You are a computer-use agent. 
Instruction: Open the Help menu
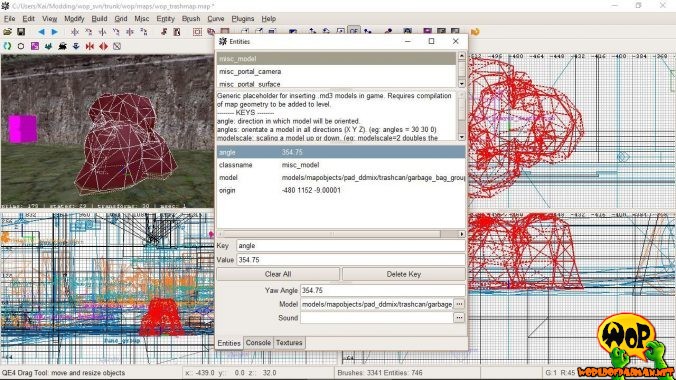pyautogui.click(x=269, y=19)
